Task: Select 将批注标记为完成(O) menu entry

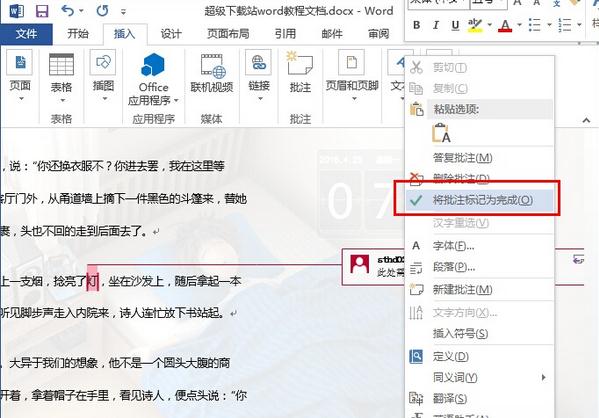Action: [x=480, y=200]
